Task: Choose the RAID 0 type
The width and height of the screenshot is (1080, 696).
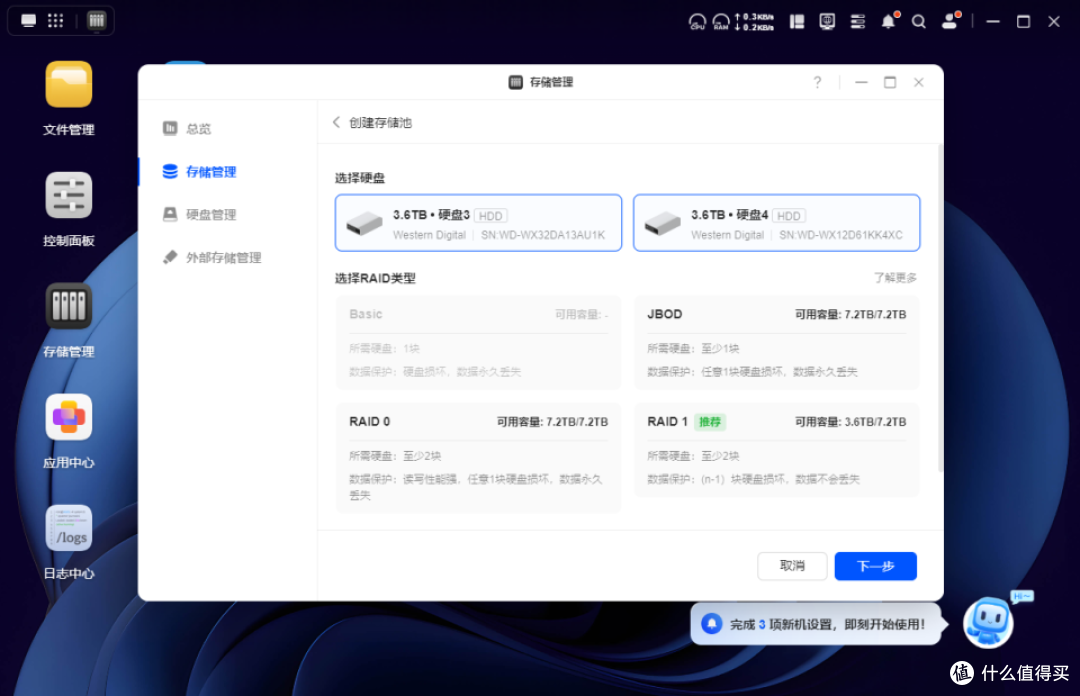Action: point(478,458)
